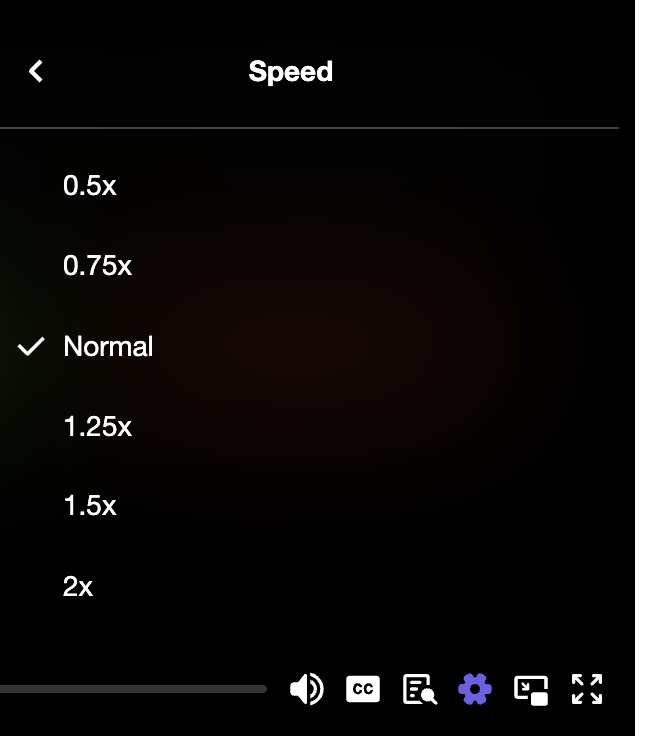
Task: Click the Speed menu title
Action: pyautogui.click(x=290, y=72)
